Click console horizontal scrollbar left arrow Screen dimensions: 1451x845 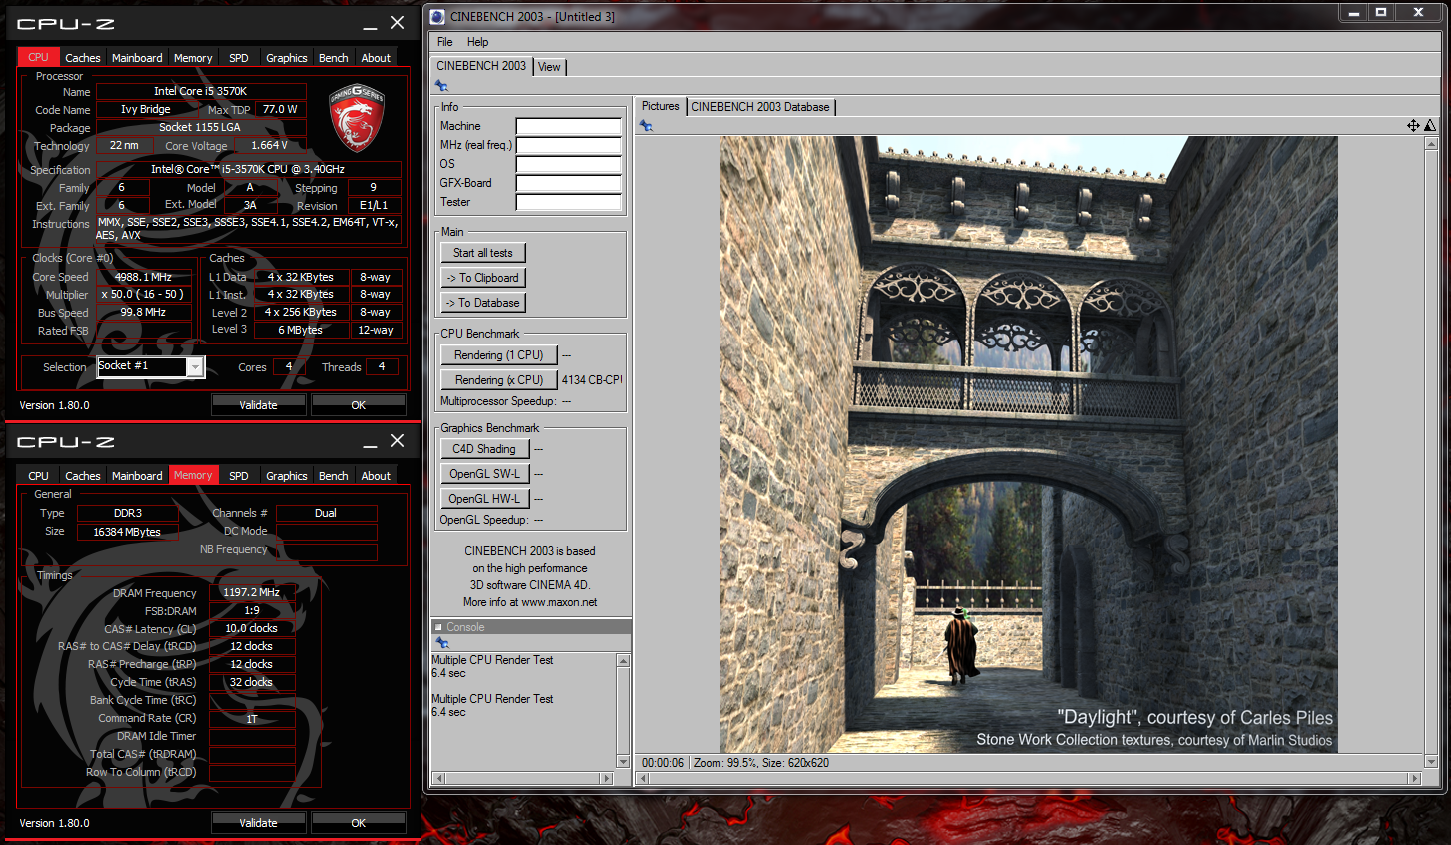tap(438, 778)
